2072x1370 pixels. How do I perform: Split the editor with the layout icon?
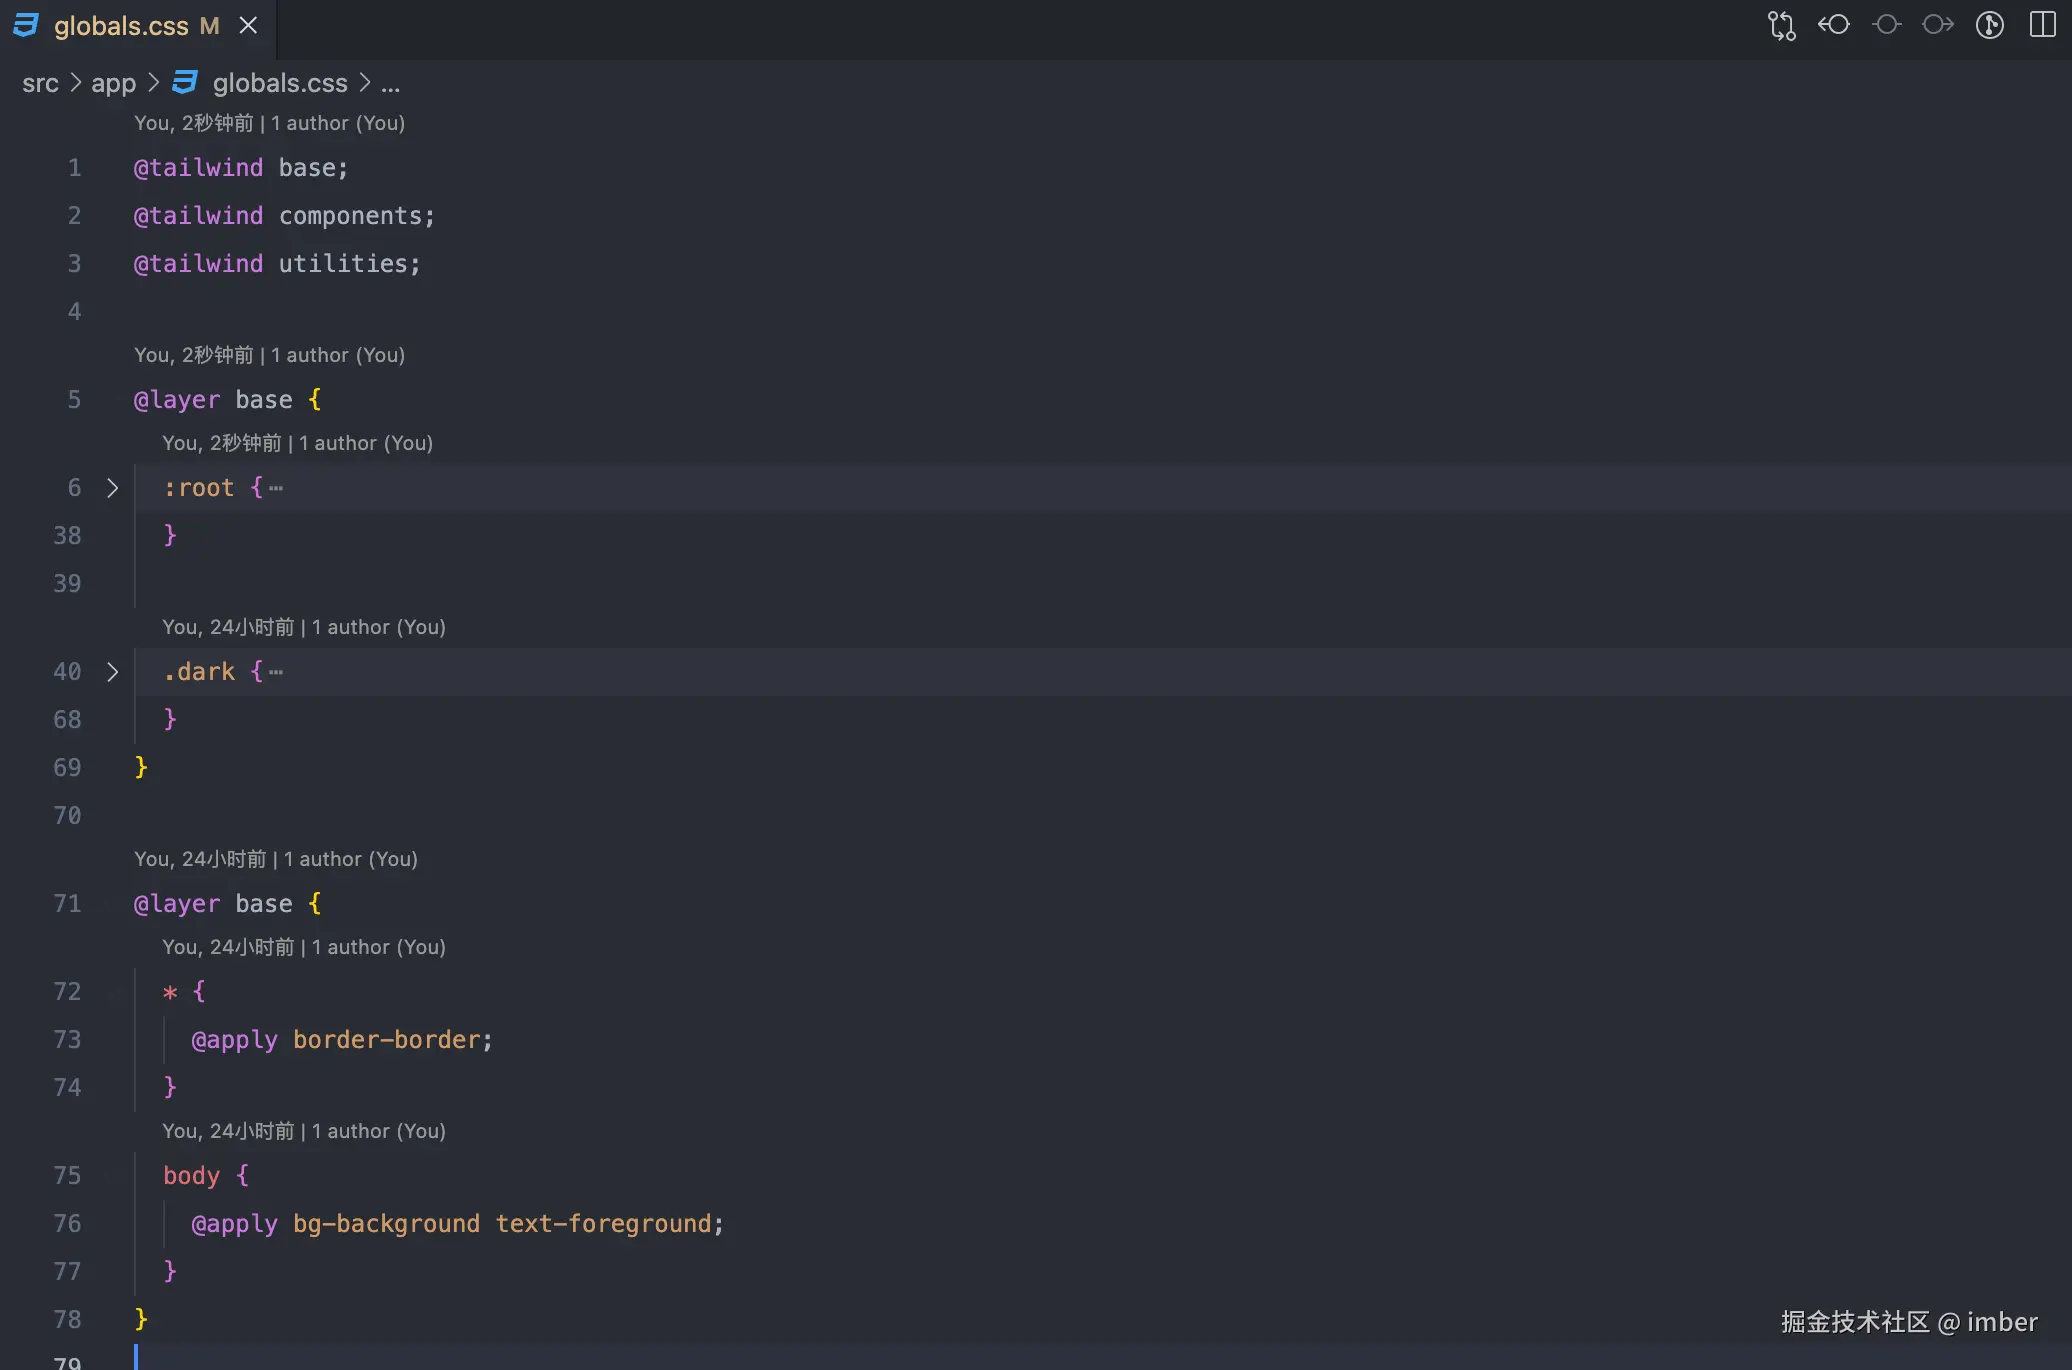click(2042, 25)
